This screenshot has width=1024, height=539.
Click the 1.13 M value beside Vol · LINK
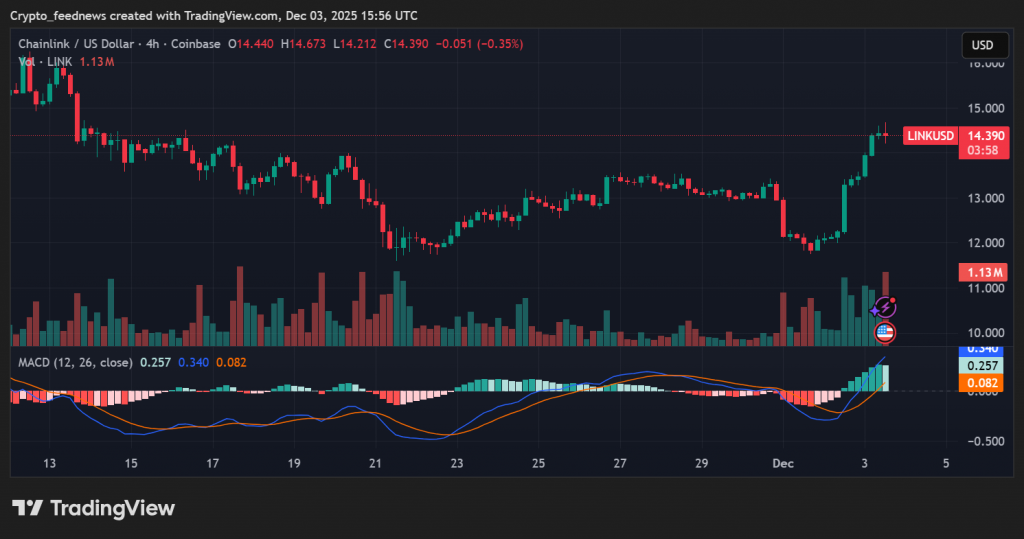[x=97, y=61]
